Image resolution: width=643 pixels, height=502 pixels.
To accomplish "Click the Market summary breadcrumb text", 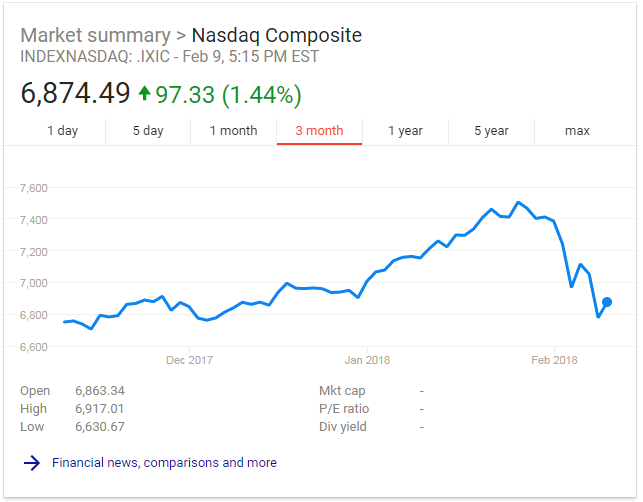I will [95, 36].
